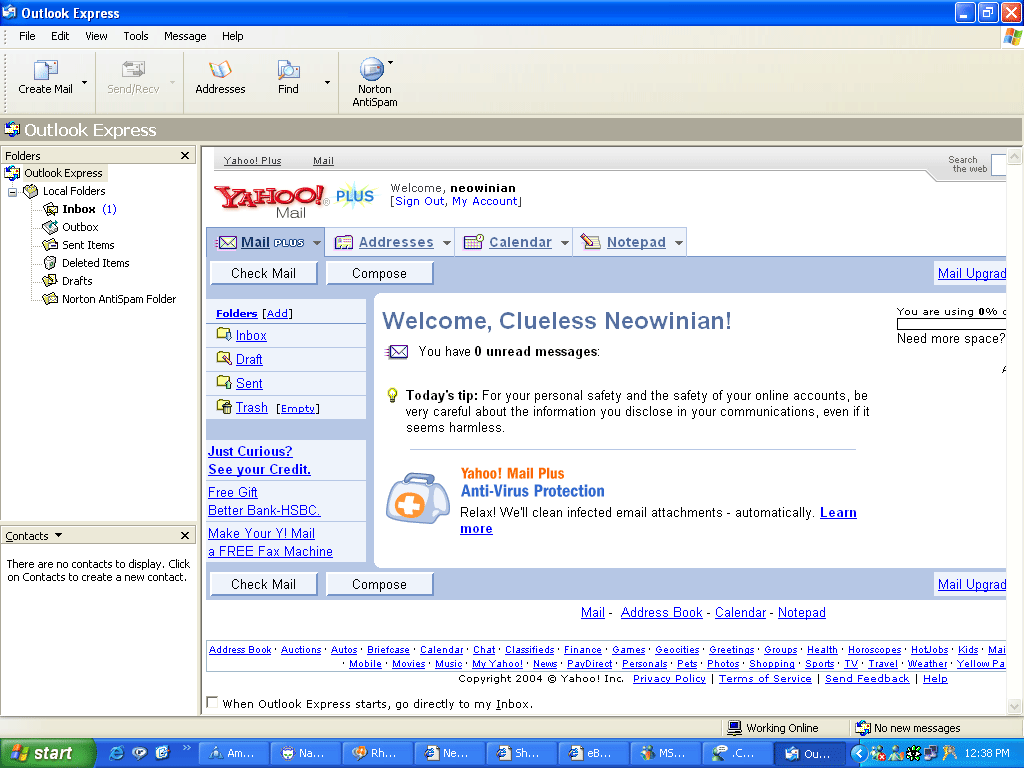Click the Search the web input field
Image resolution: width=1024 pixels, height=768 pixels.
pos(999,164)
